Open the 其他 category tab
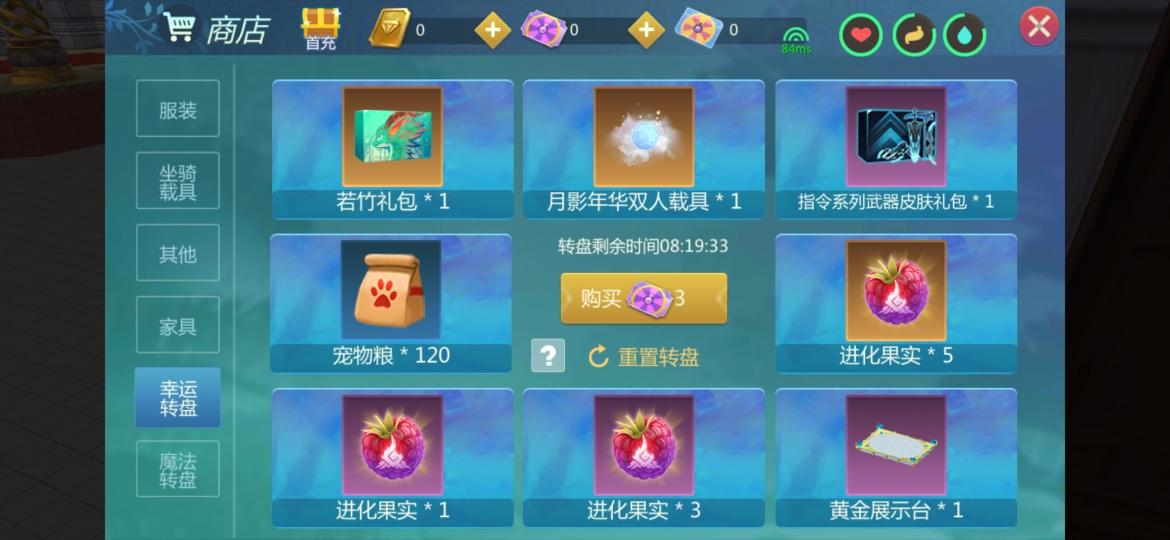This screenshot has width=1170, height=540. [x=178, y=254]
